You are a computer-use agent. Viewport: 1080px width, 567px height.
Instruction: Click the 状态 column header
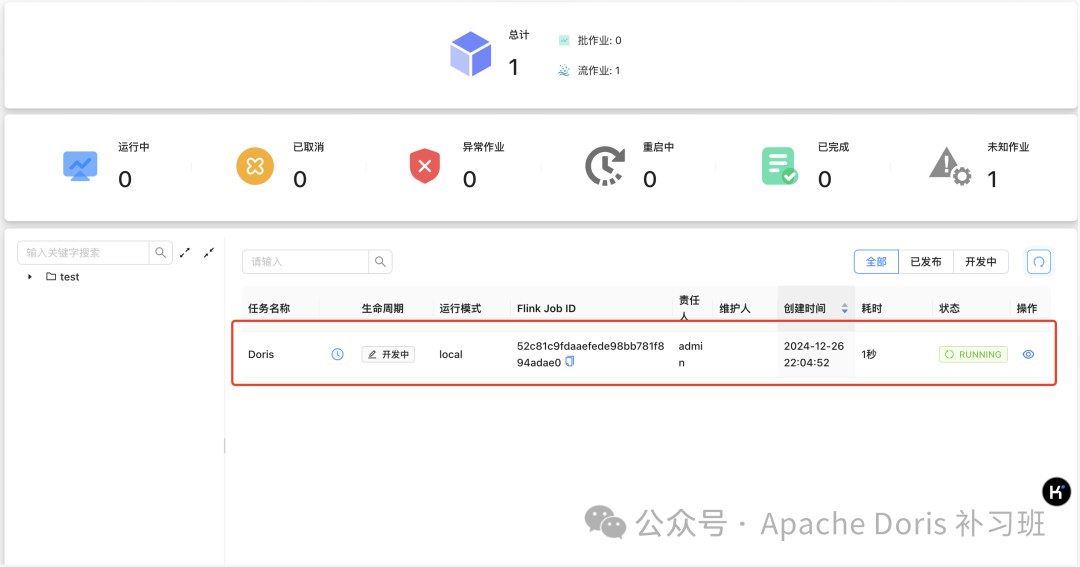[949, 309]
